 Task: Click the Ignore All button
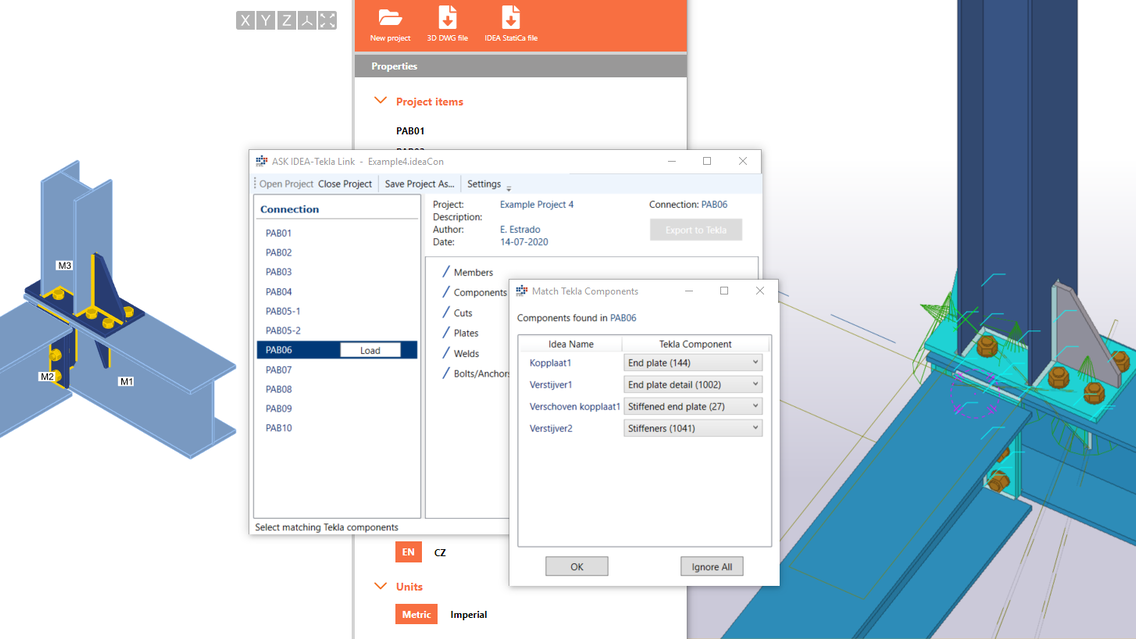click(x=711, y=567)
